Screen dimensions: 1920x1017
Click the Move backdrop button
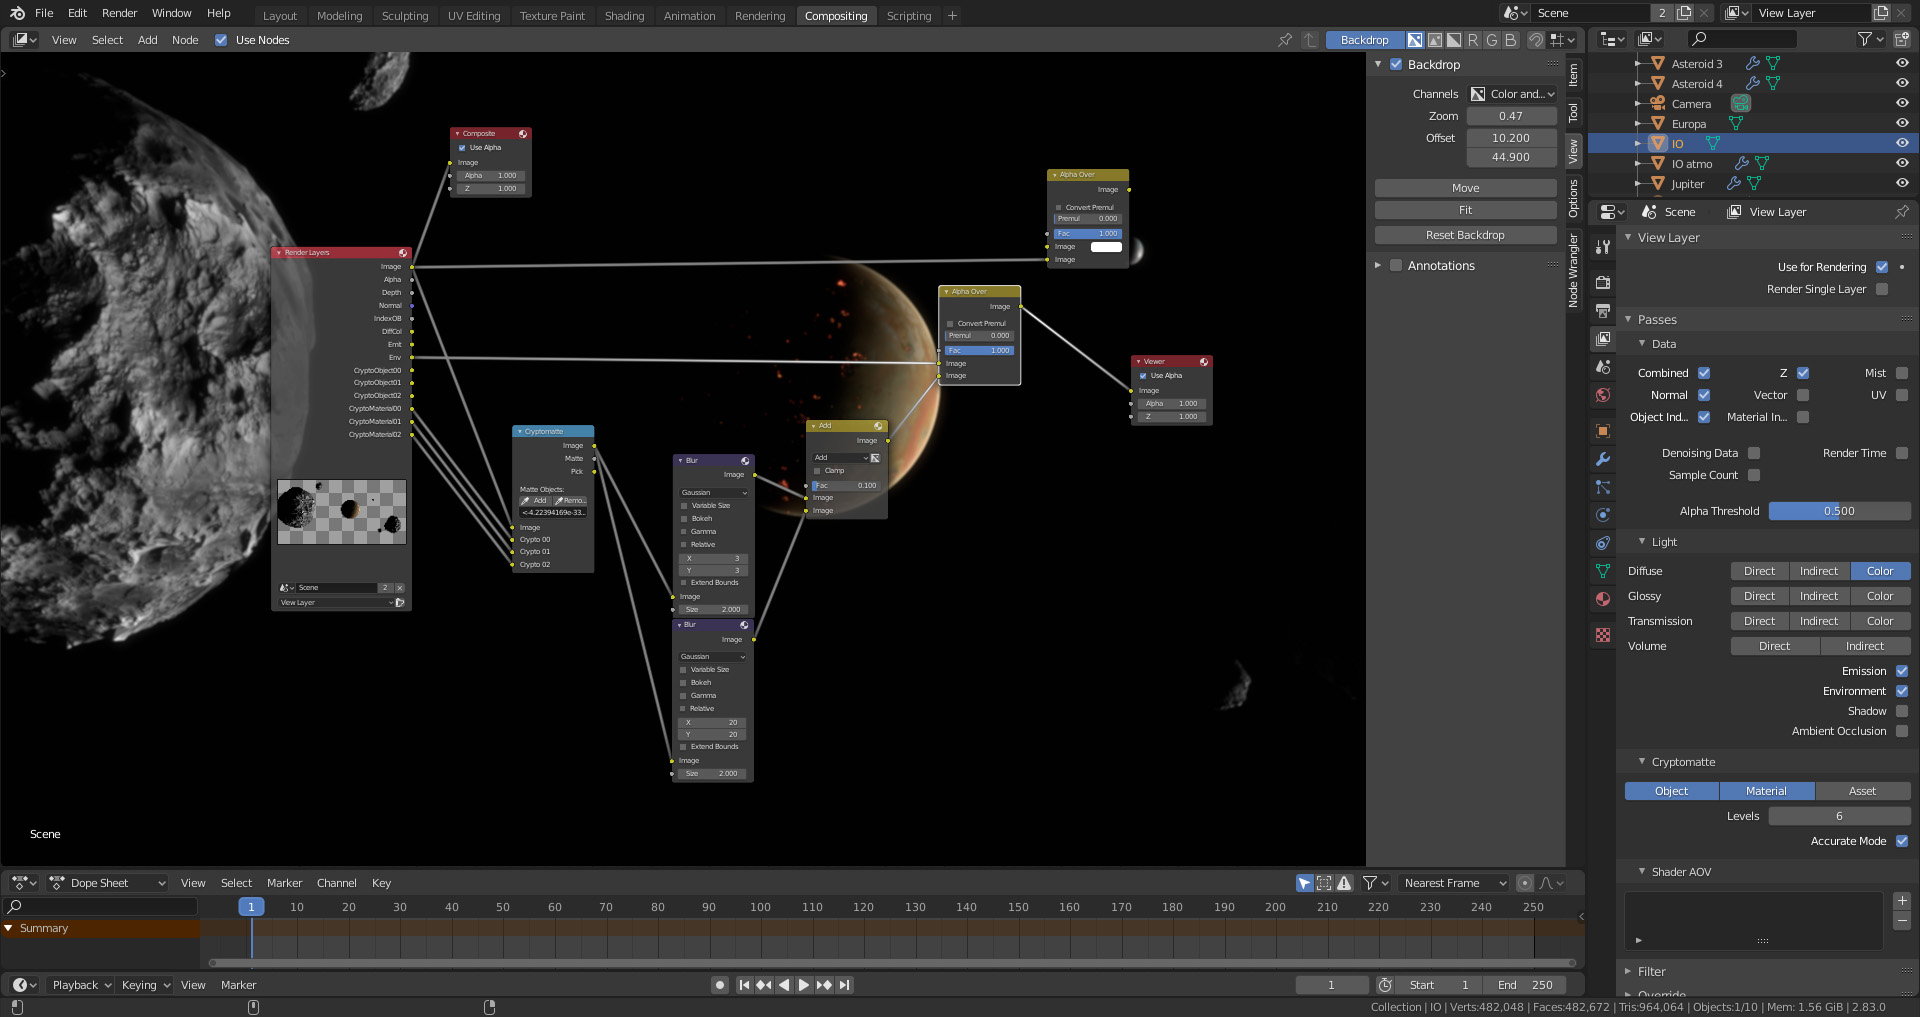click(1465, 188)
